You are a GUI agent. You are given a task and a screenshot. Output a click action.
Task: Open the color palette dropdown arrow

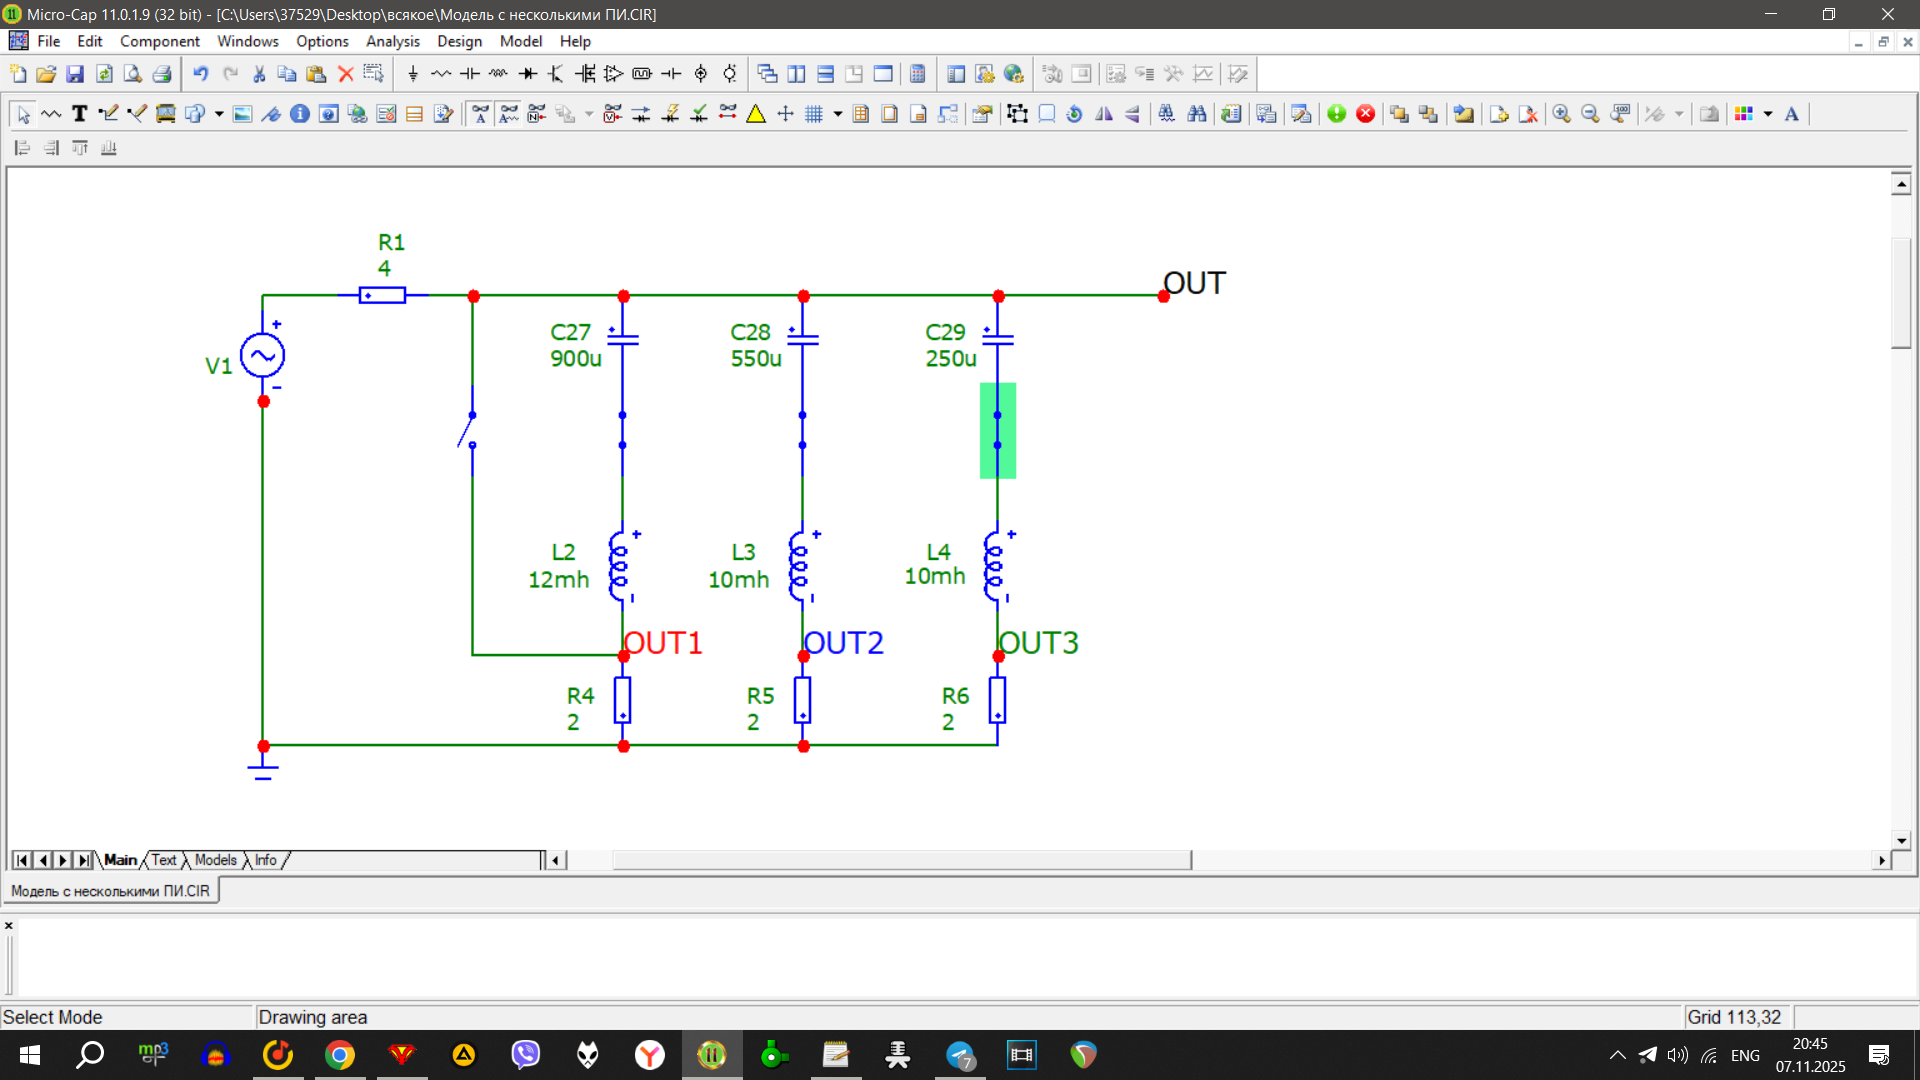point(1768,114)
